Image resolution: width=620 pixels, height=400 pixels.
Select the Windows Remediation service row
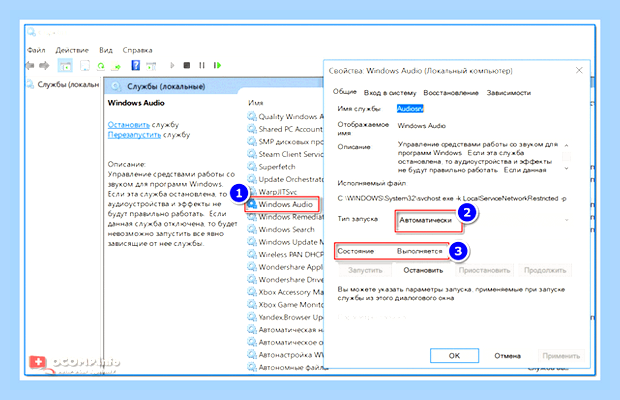[x=285, y=217]
